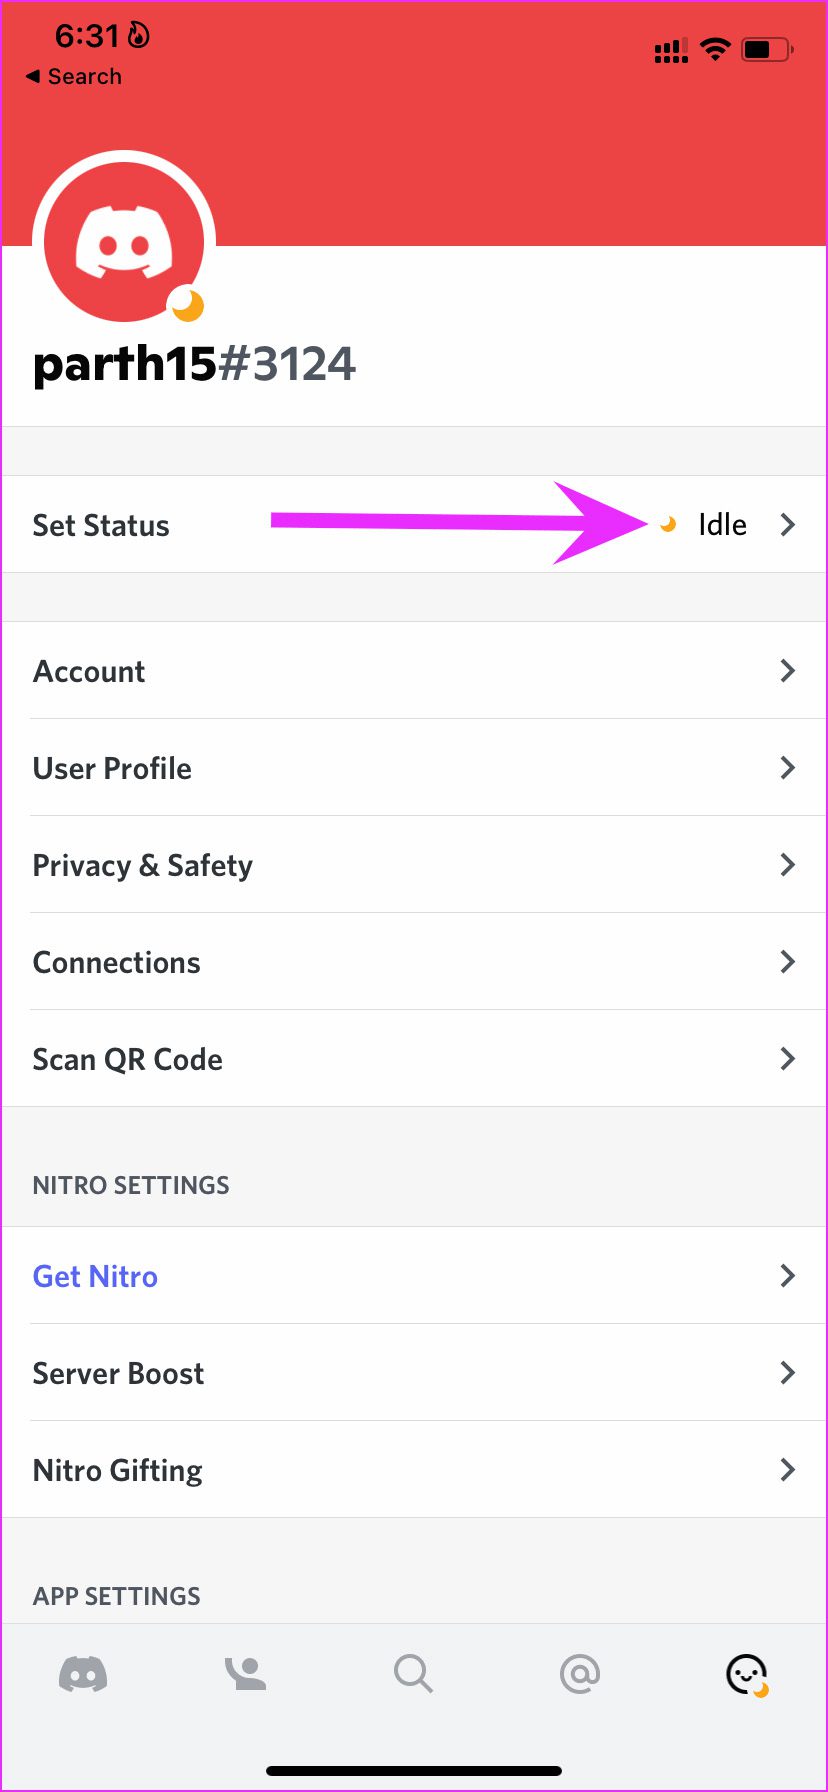Viewport: 828px width, 1792px height.
Task: Open the Mentions at-sign tab
Action: (x=579, y=1673)
